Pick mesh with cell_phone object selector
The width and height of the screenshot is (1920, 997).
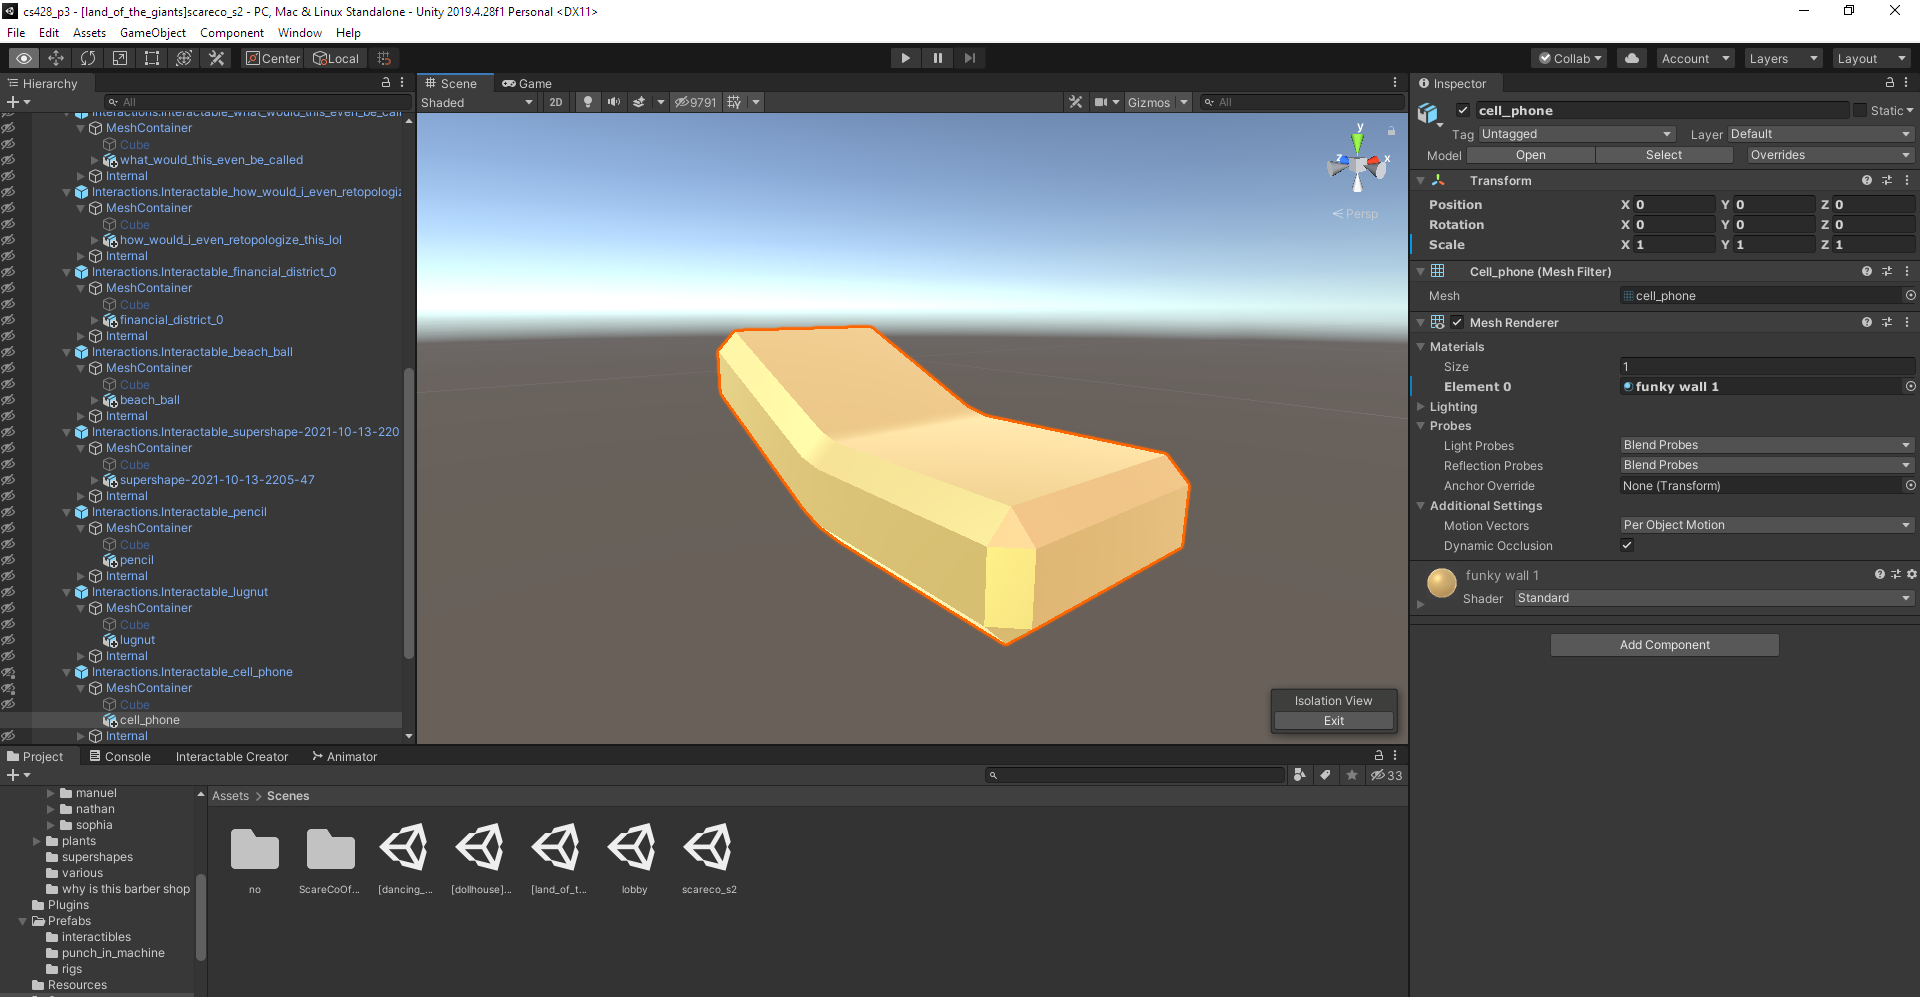click(1910, 296)
